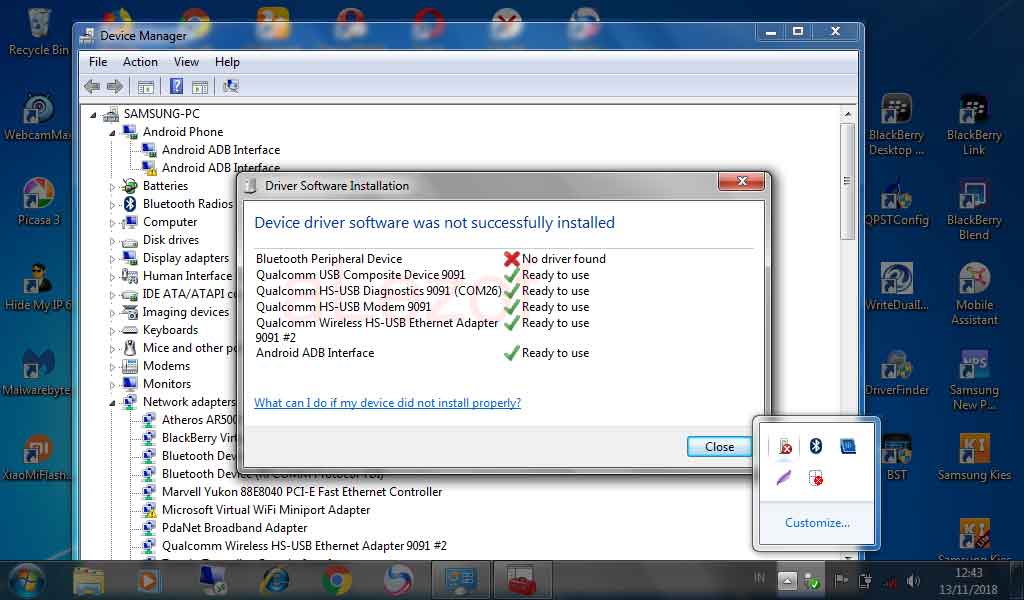Open the Malwarebytes desktop shortcut
This screenshot has width=1024, height=600.
(37, 373)
